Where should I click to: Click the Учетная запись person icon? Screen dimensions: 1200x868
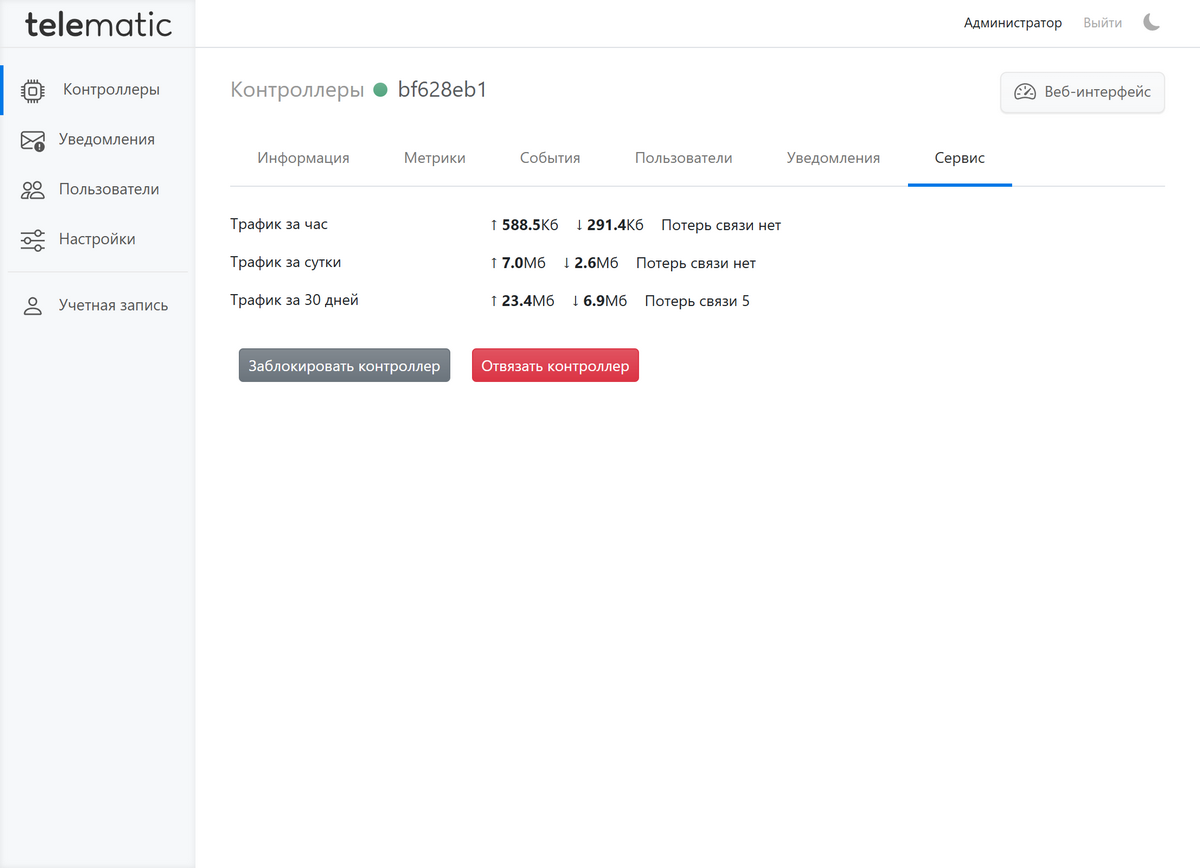[x=33, y=306]
